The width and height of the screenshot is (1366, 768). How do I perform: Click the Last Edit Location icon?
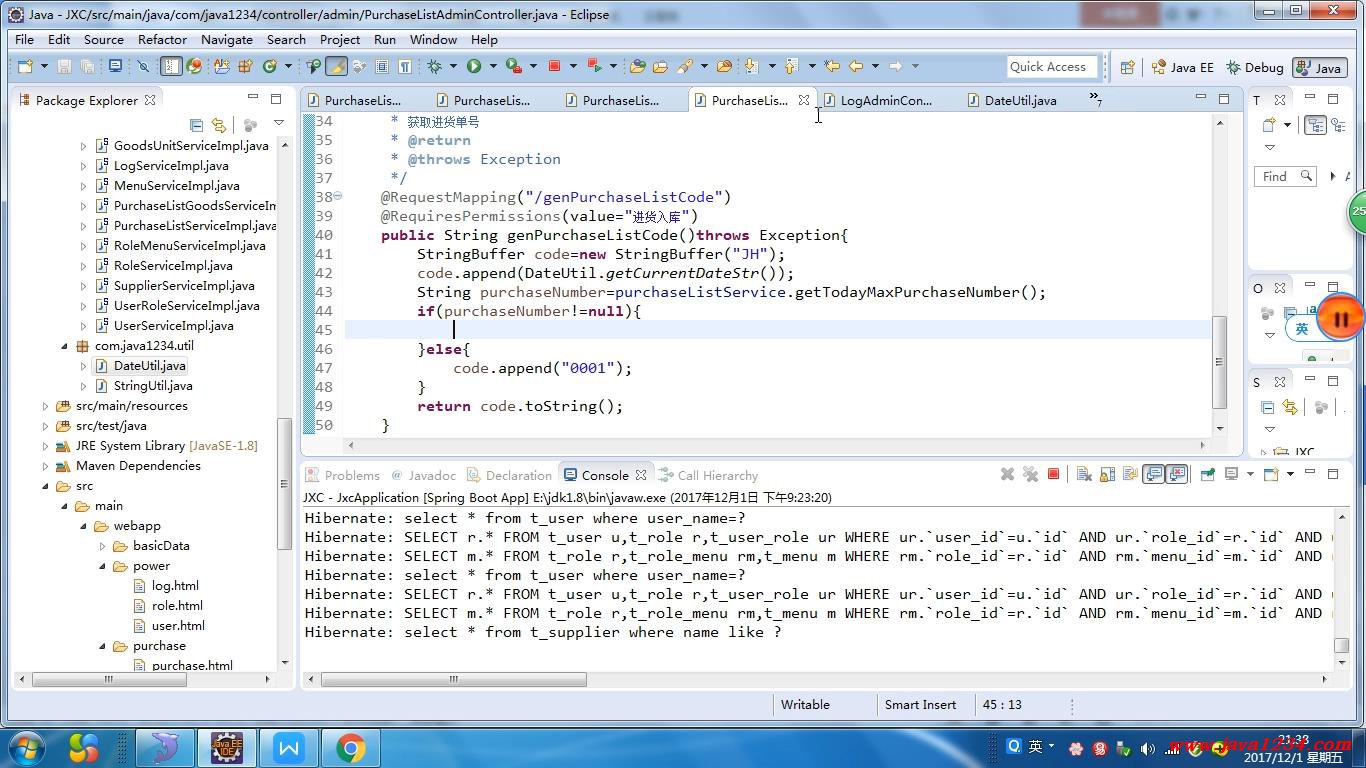point(832,66)
